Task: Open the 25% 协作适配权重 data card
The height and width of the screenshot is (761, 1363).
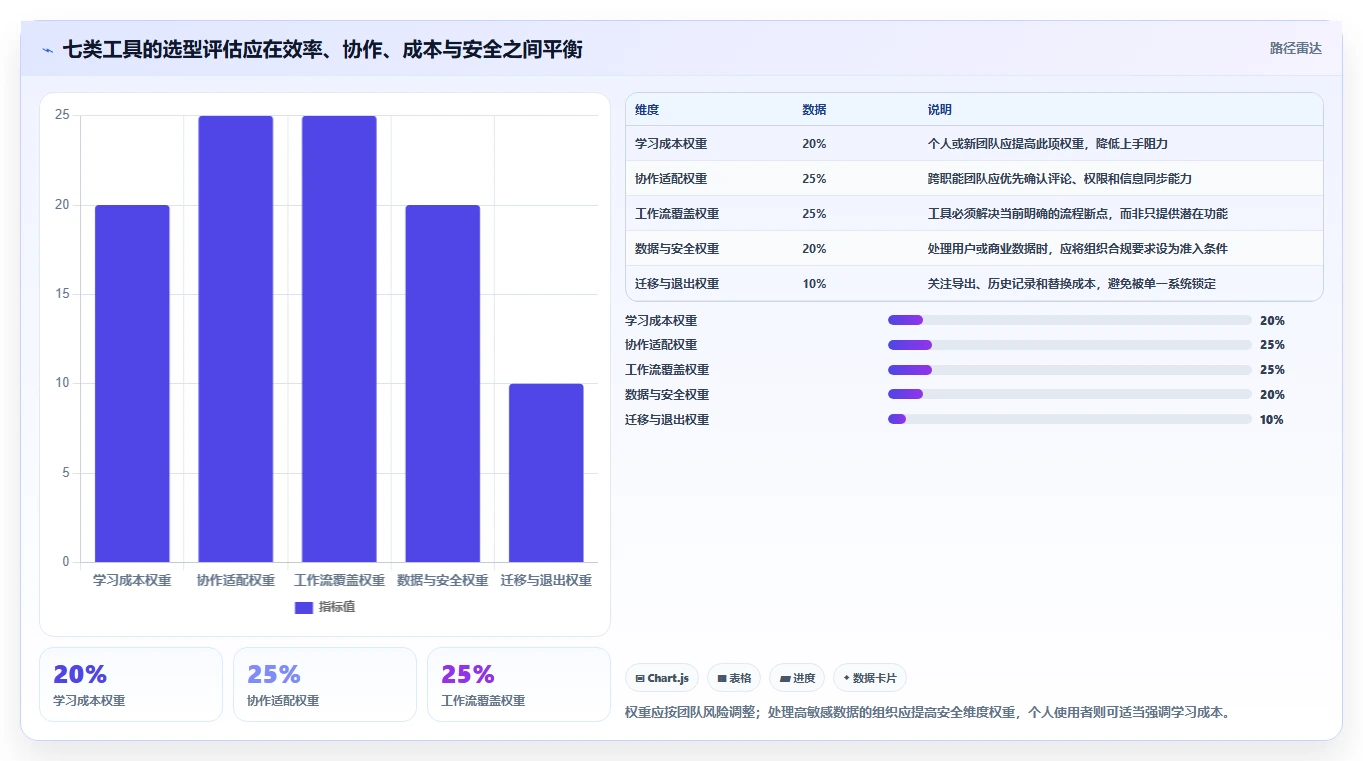Action: pos(325,684)
